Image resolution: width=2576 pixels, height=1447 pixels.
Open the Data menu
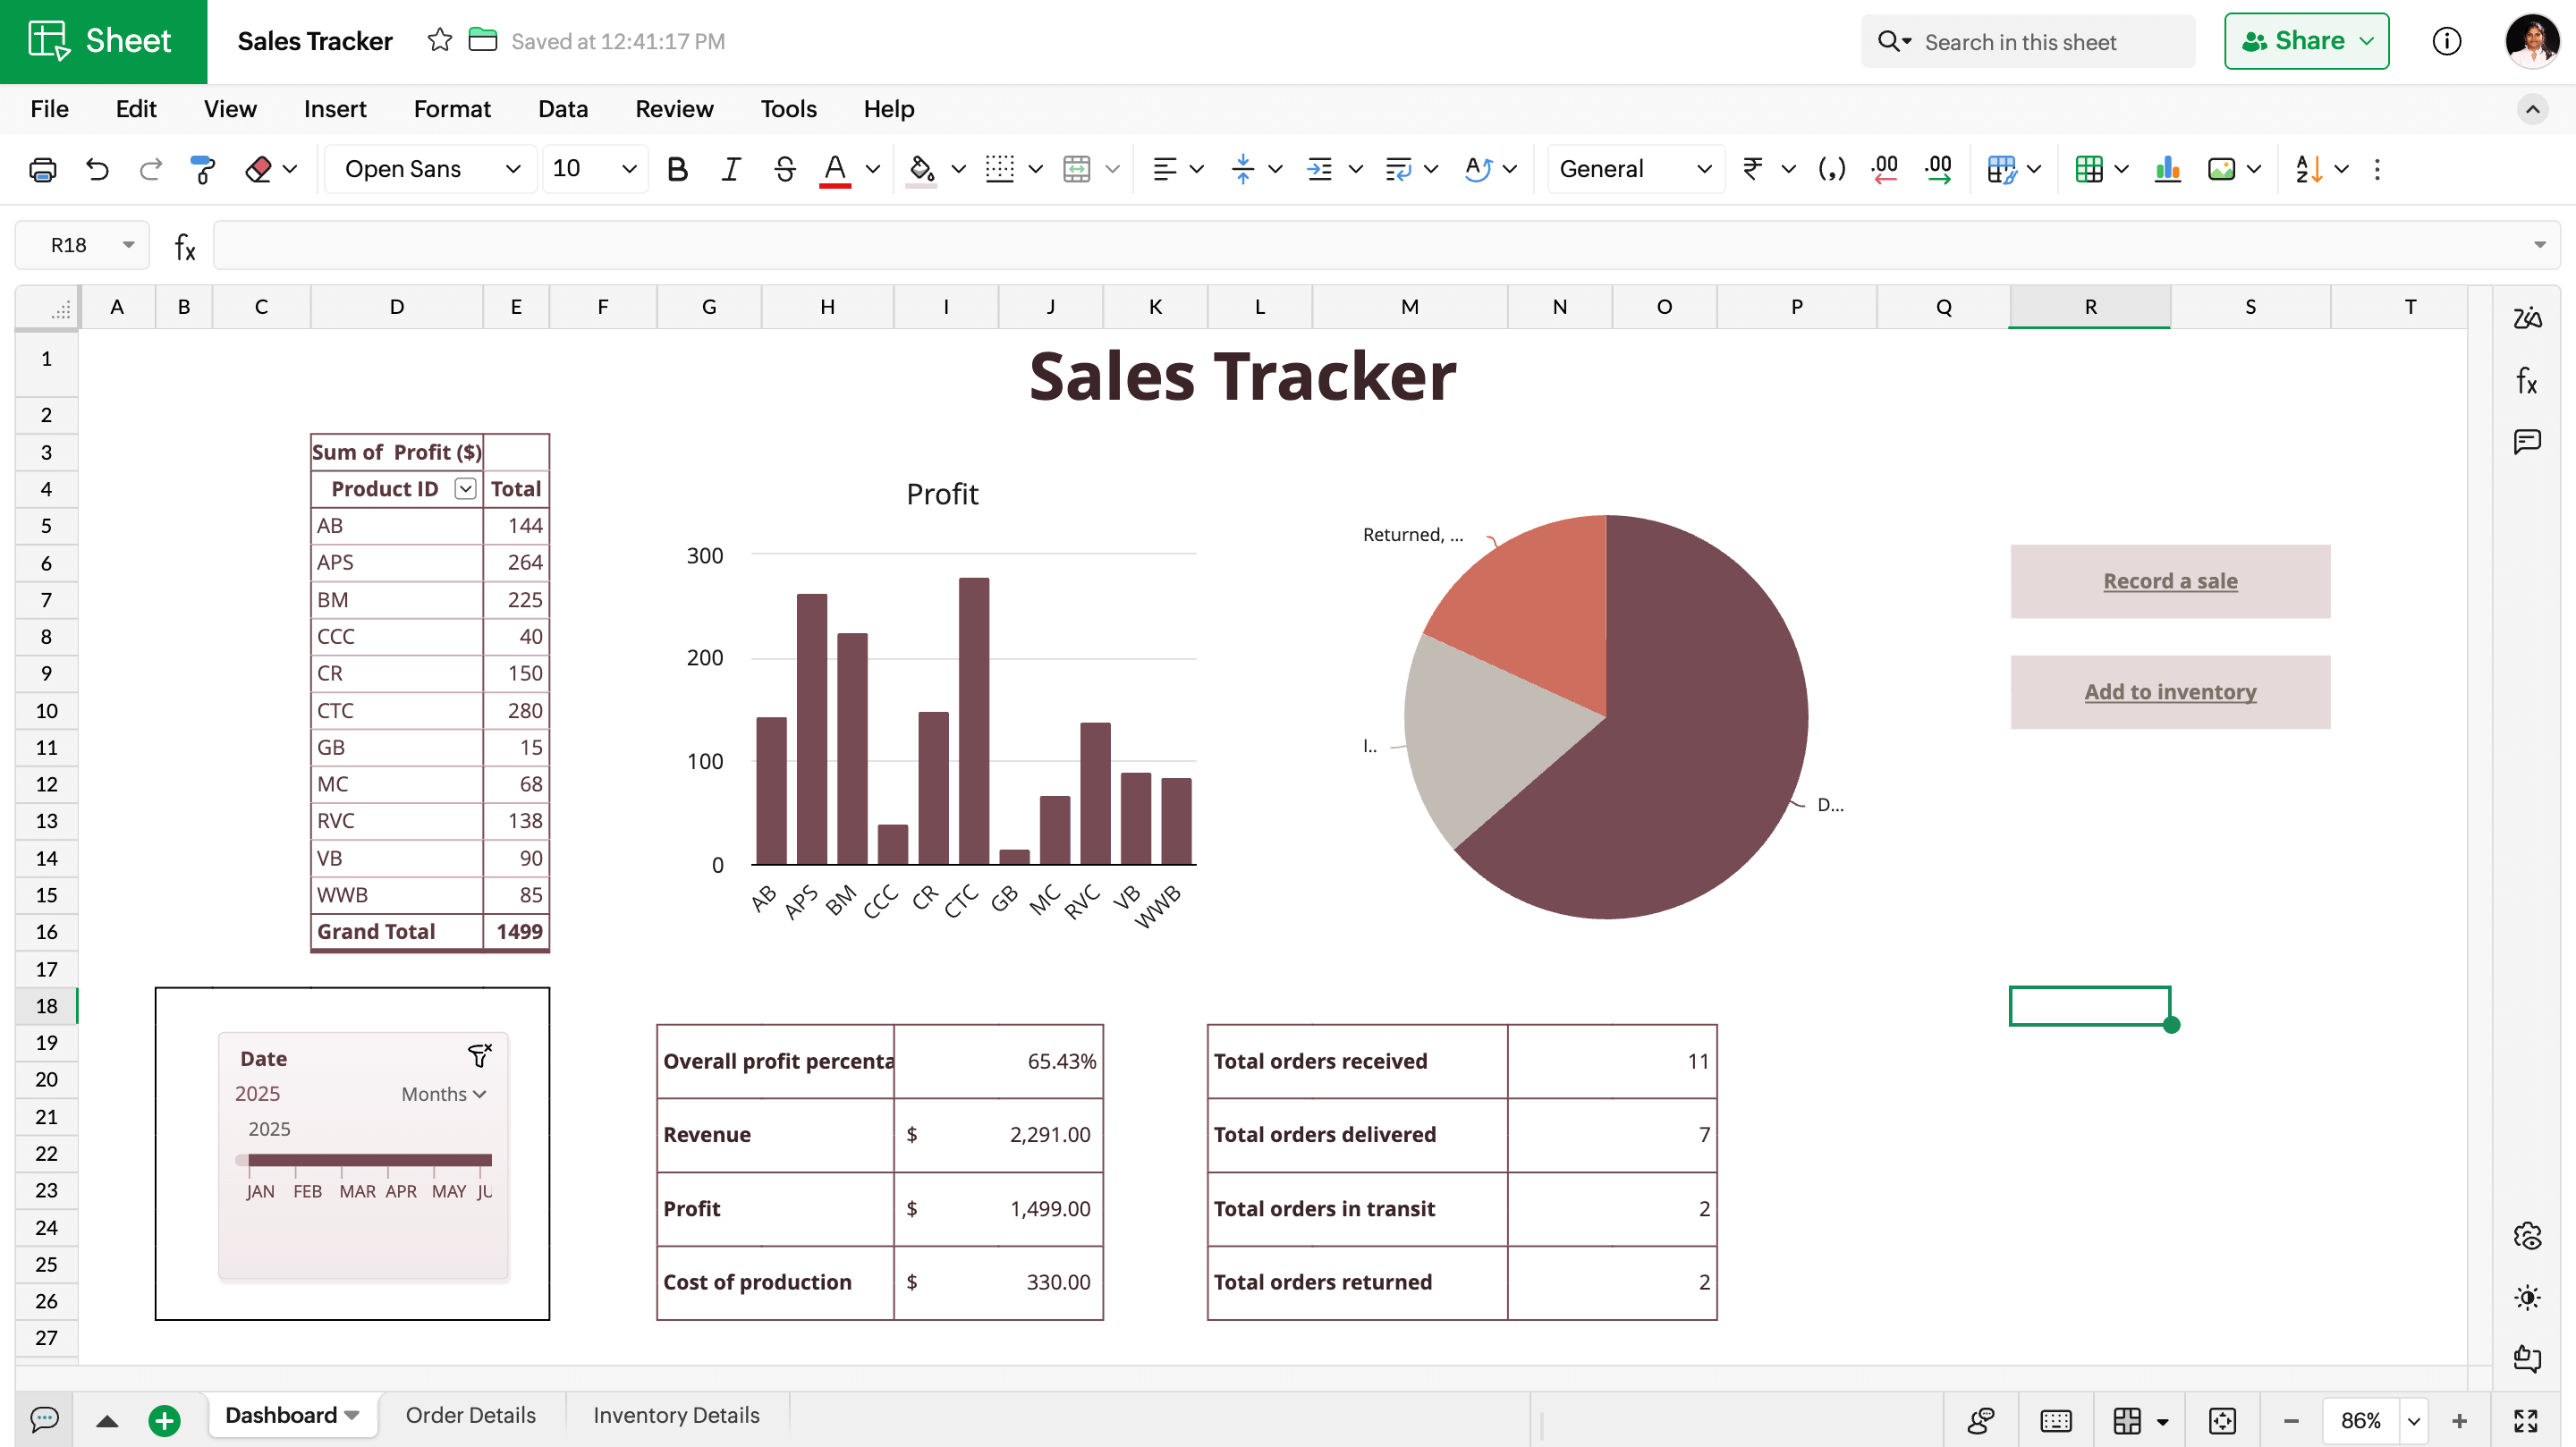click(x=562, y=108)
